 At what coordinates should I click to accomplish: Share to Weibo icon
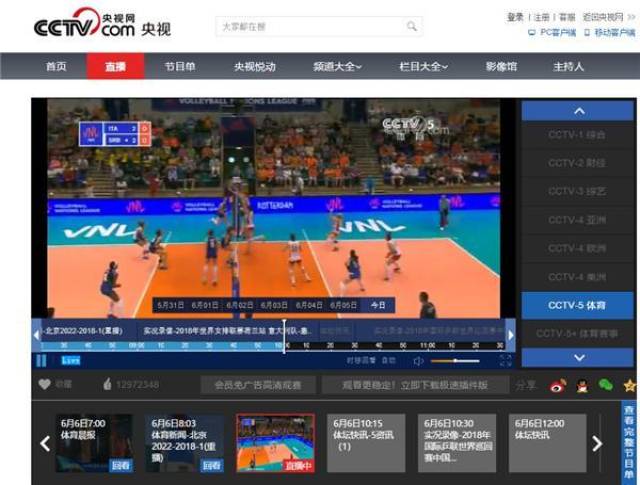tap(558, 385)
